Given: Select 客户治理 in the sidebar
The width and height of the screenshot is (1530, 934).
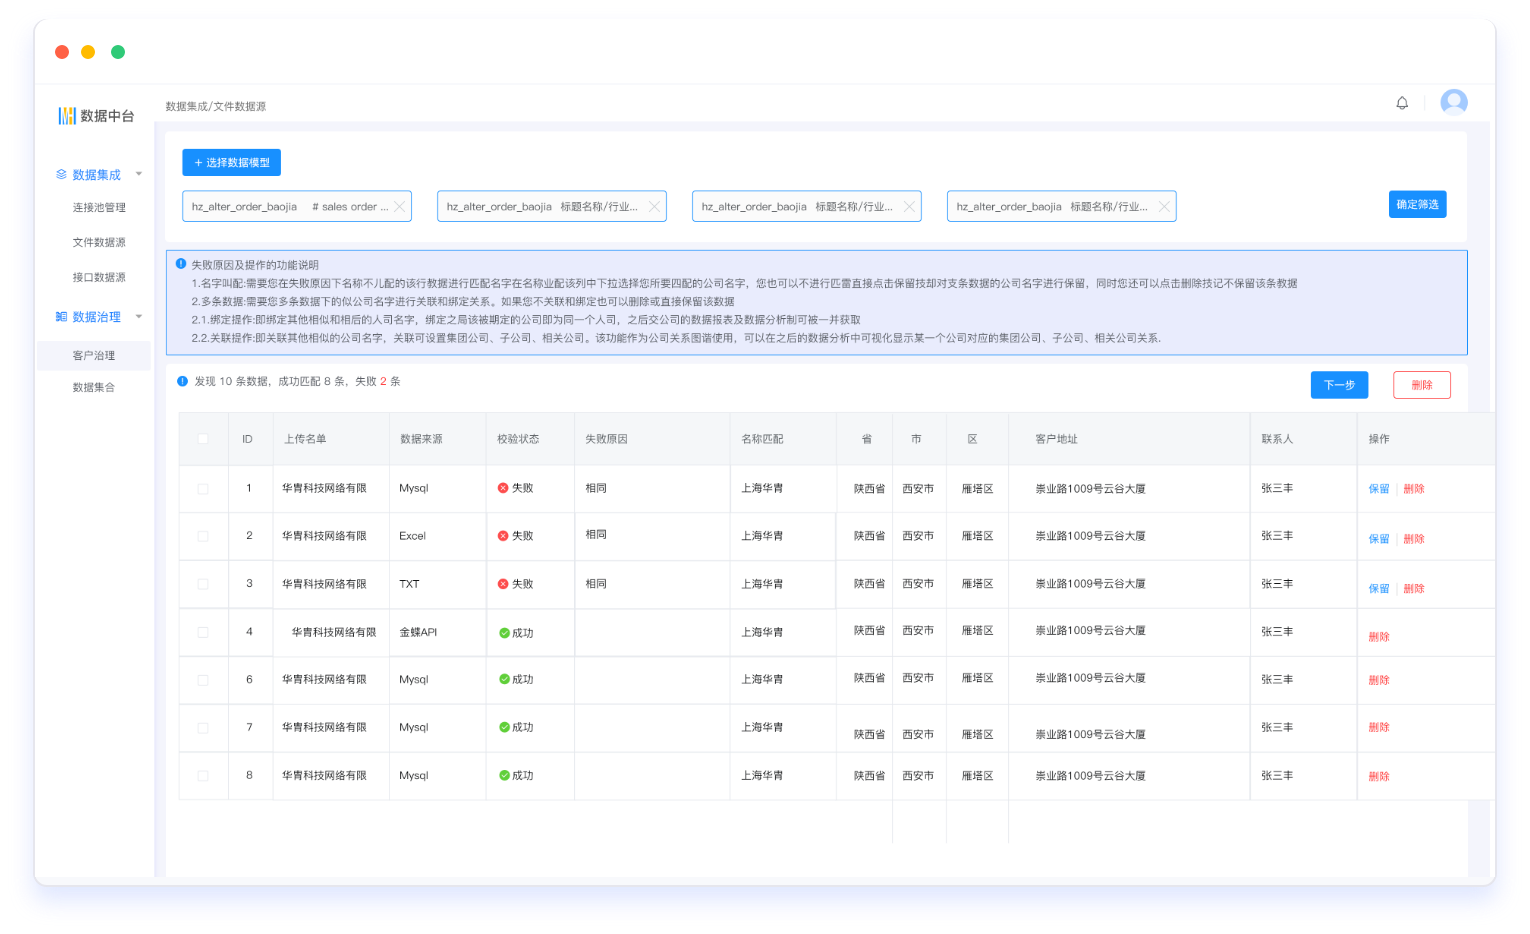Looking at the screenshot, I should pos(94,356).
